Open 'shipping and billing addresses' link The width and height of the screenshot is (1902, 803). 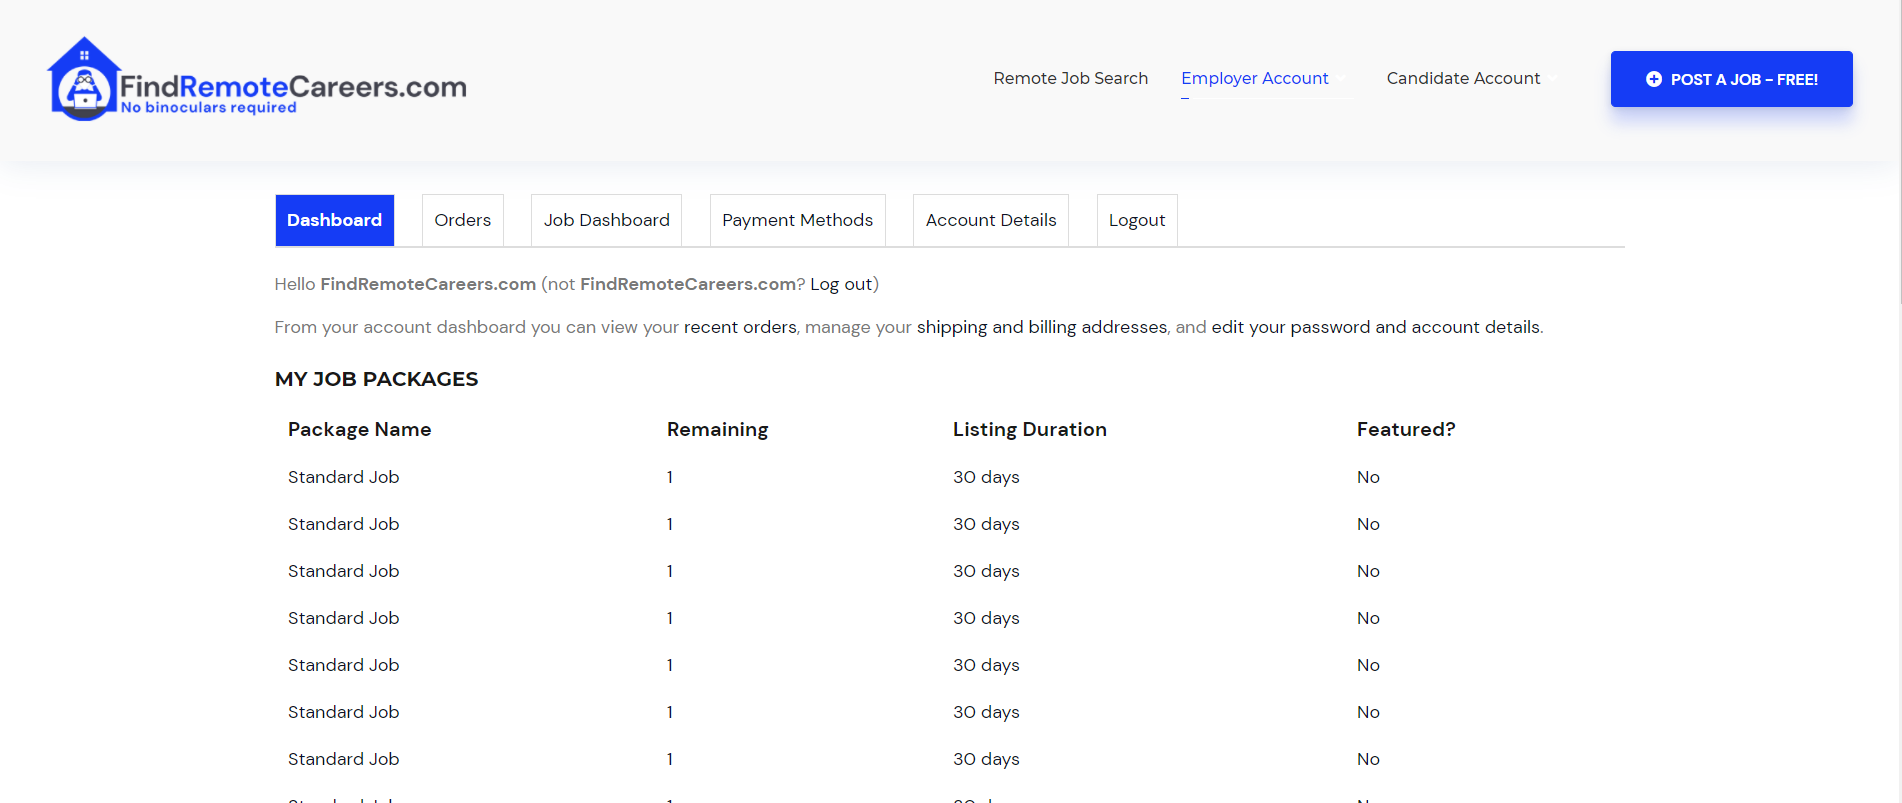point(1041,327)
